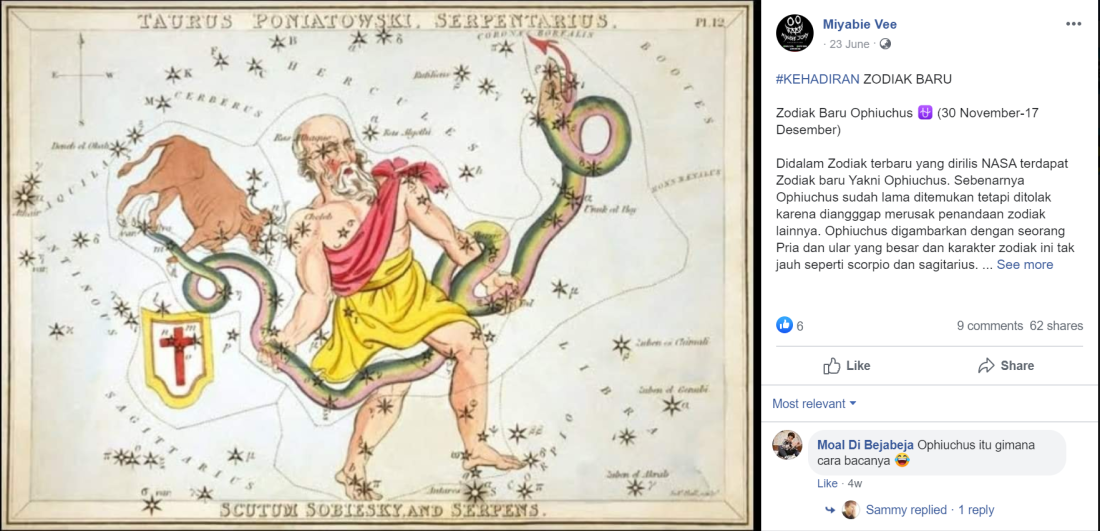The width and height of the screenshot is (1100, 531).
Task: Open the three-dot post options menu
Action: (1073, 24)
